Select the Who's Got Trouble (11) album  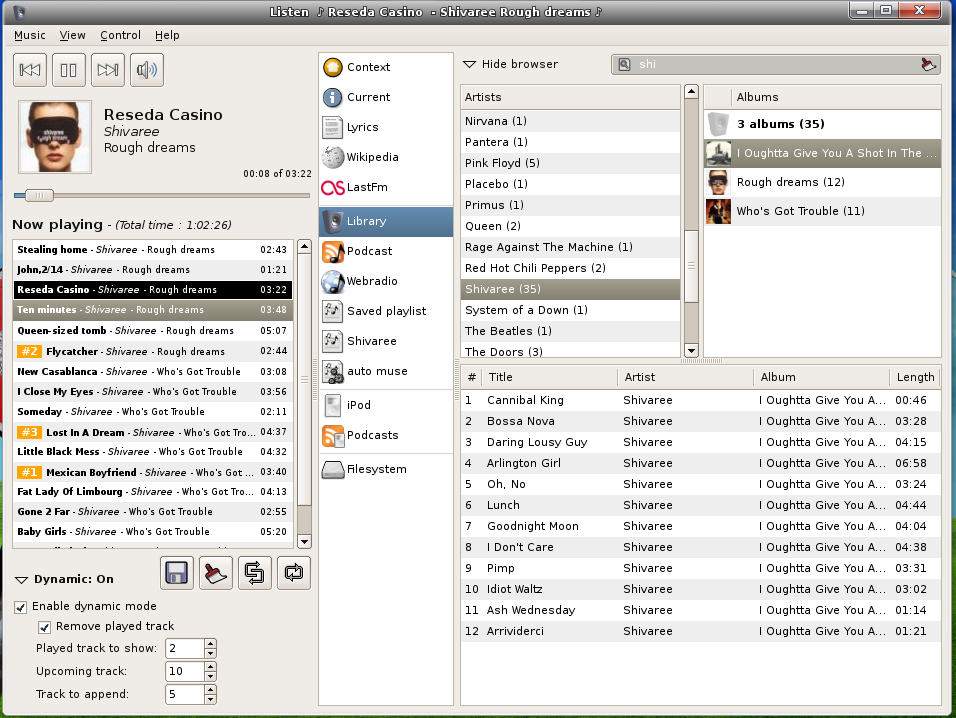tap(822, 211)
